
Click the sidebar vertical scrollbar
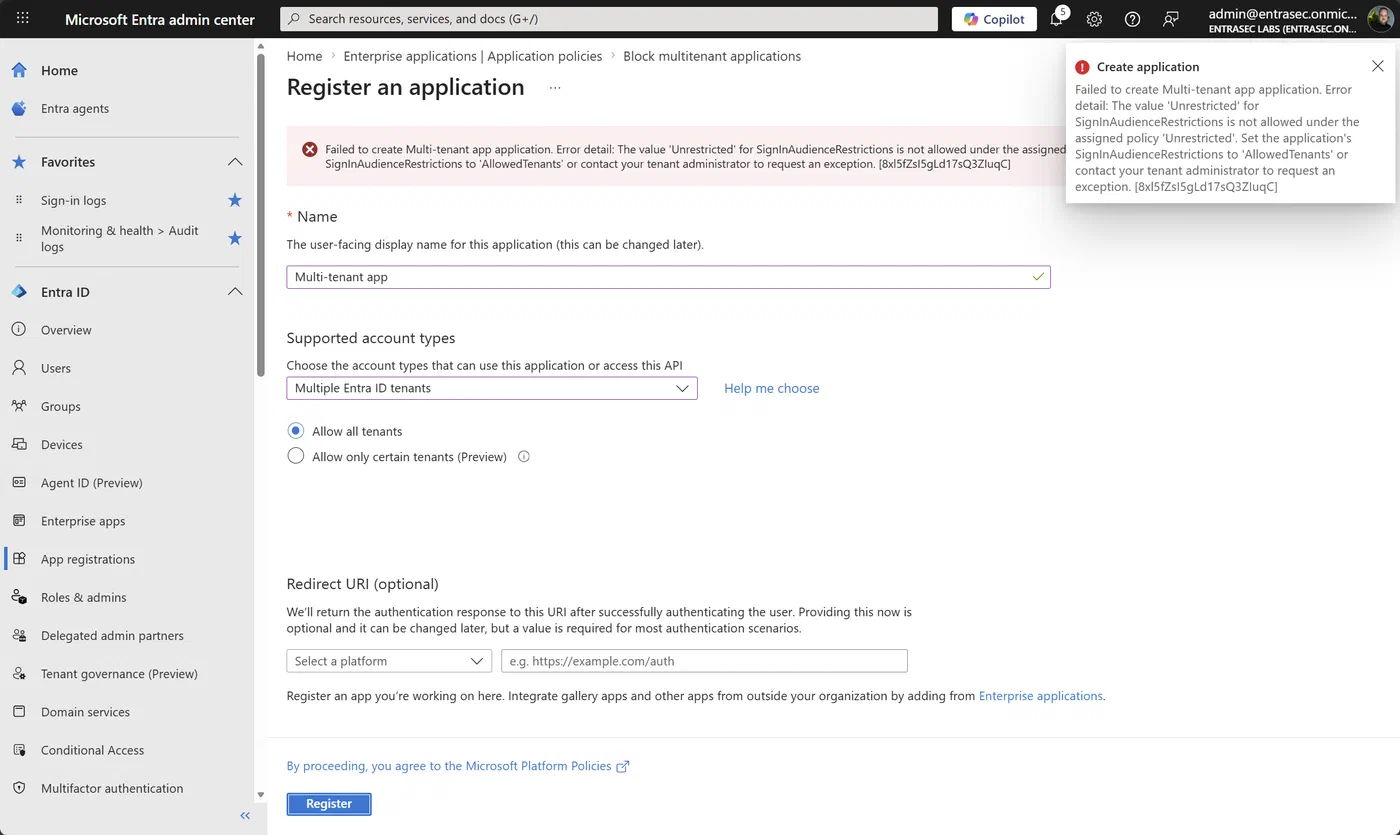(x=261, y=215)
